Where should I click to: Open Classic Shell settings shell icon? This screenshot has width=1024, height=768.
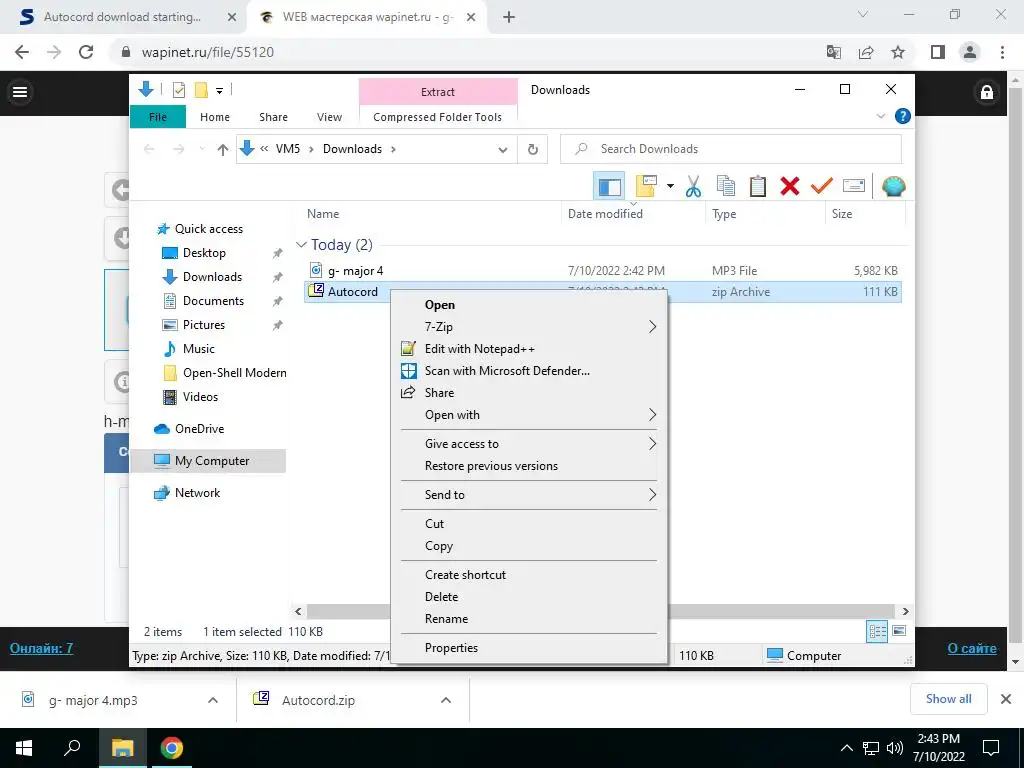[x=893, y=187]
